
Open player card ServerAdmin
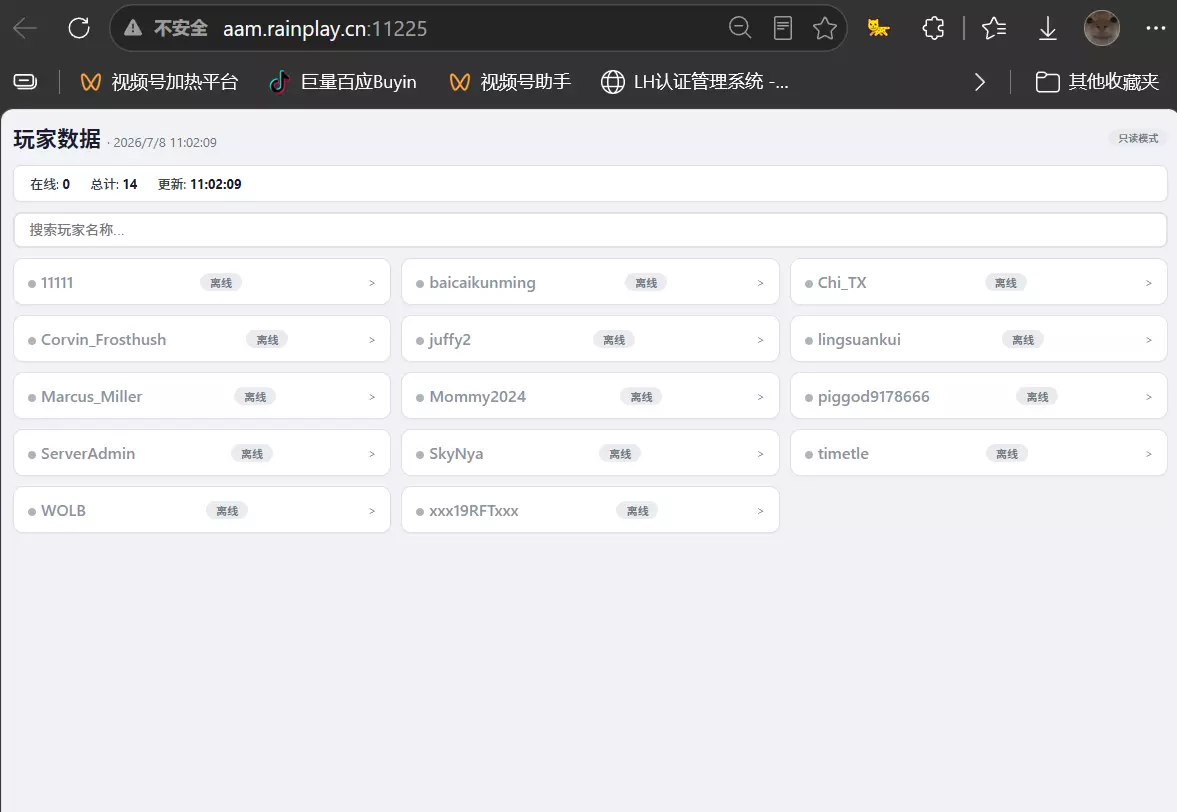pos(202,453)
